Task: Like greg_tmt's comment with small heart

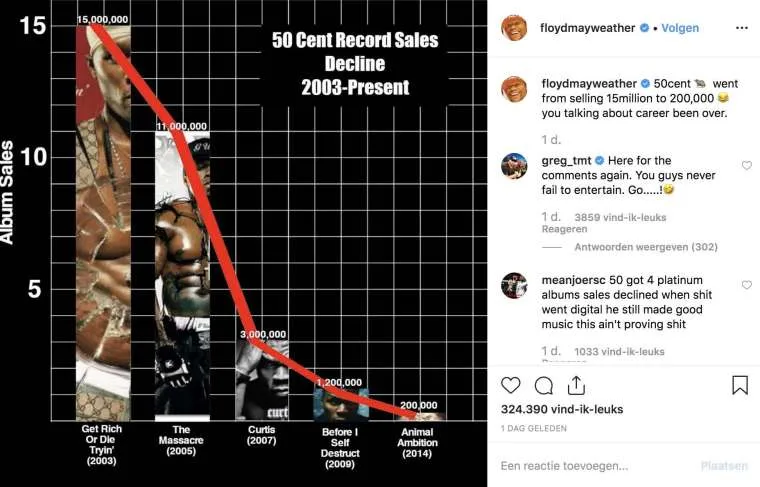Action: [746, 165]
